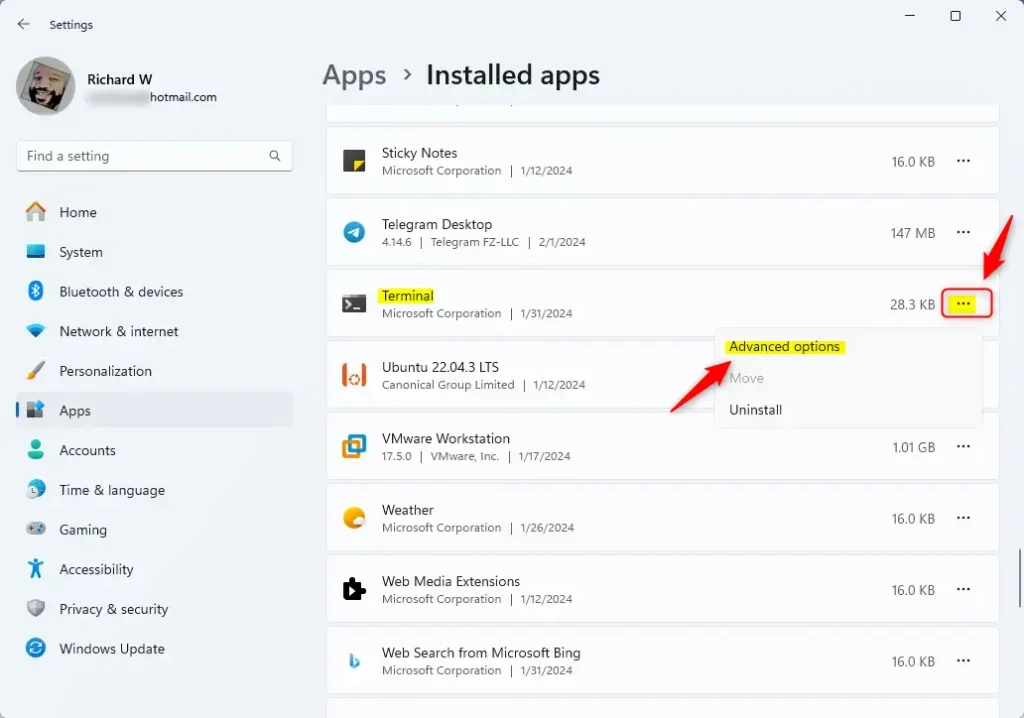
Task: Click the 147 MB size value
Action: [x=913, y=233]
